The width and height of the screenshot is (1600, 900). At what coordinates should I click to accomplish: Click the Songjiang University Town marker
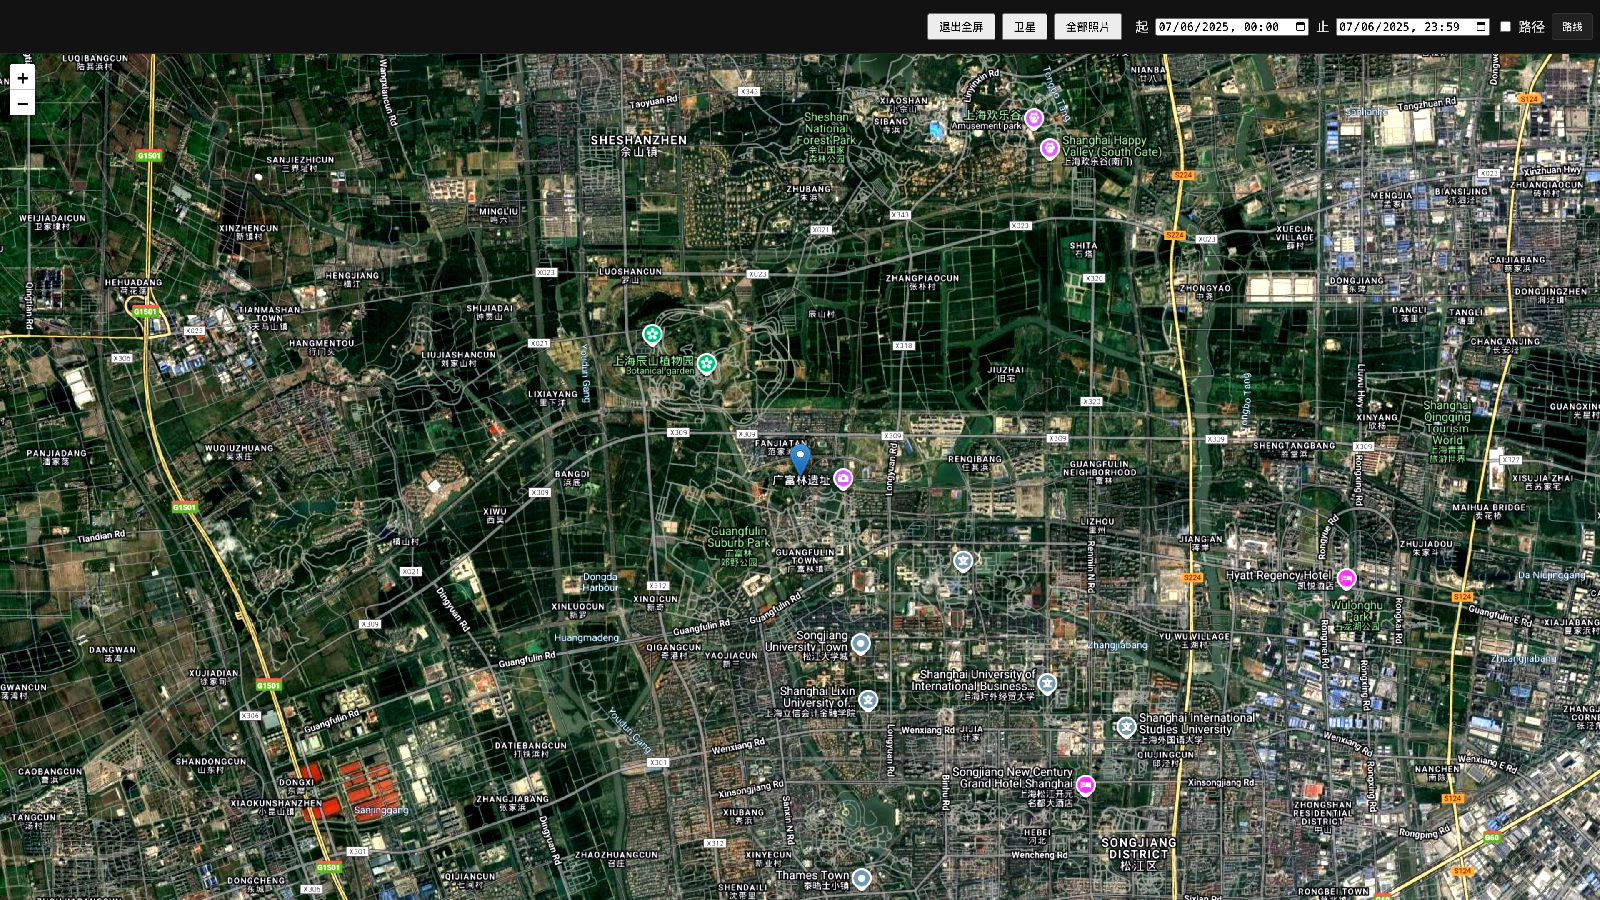point(860,643)
